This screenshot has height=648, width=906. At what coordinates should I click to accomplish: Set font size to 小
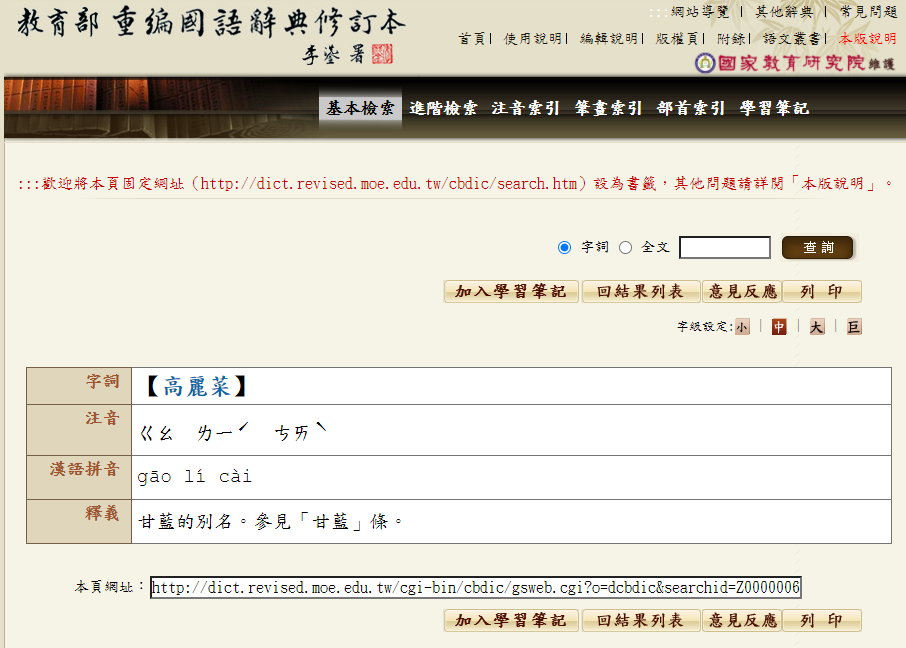tap(742, 327)
